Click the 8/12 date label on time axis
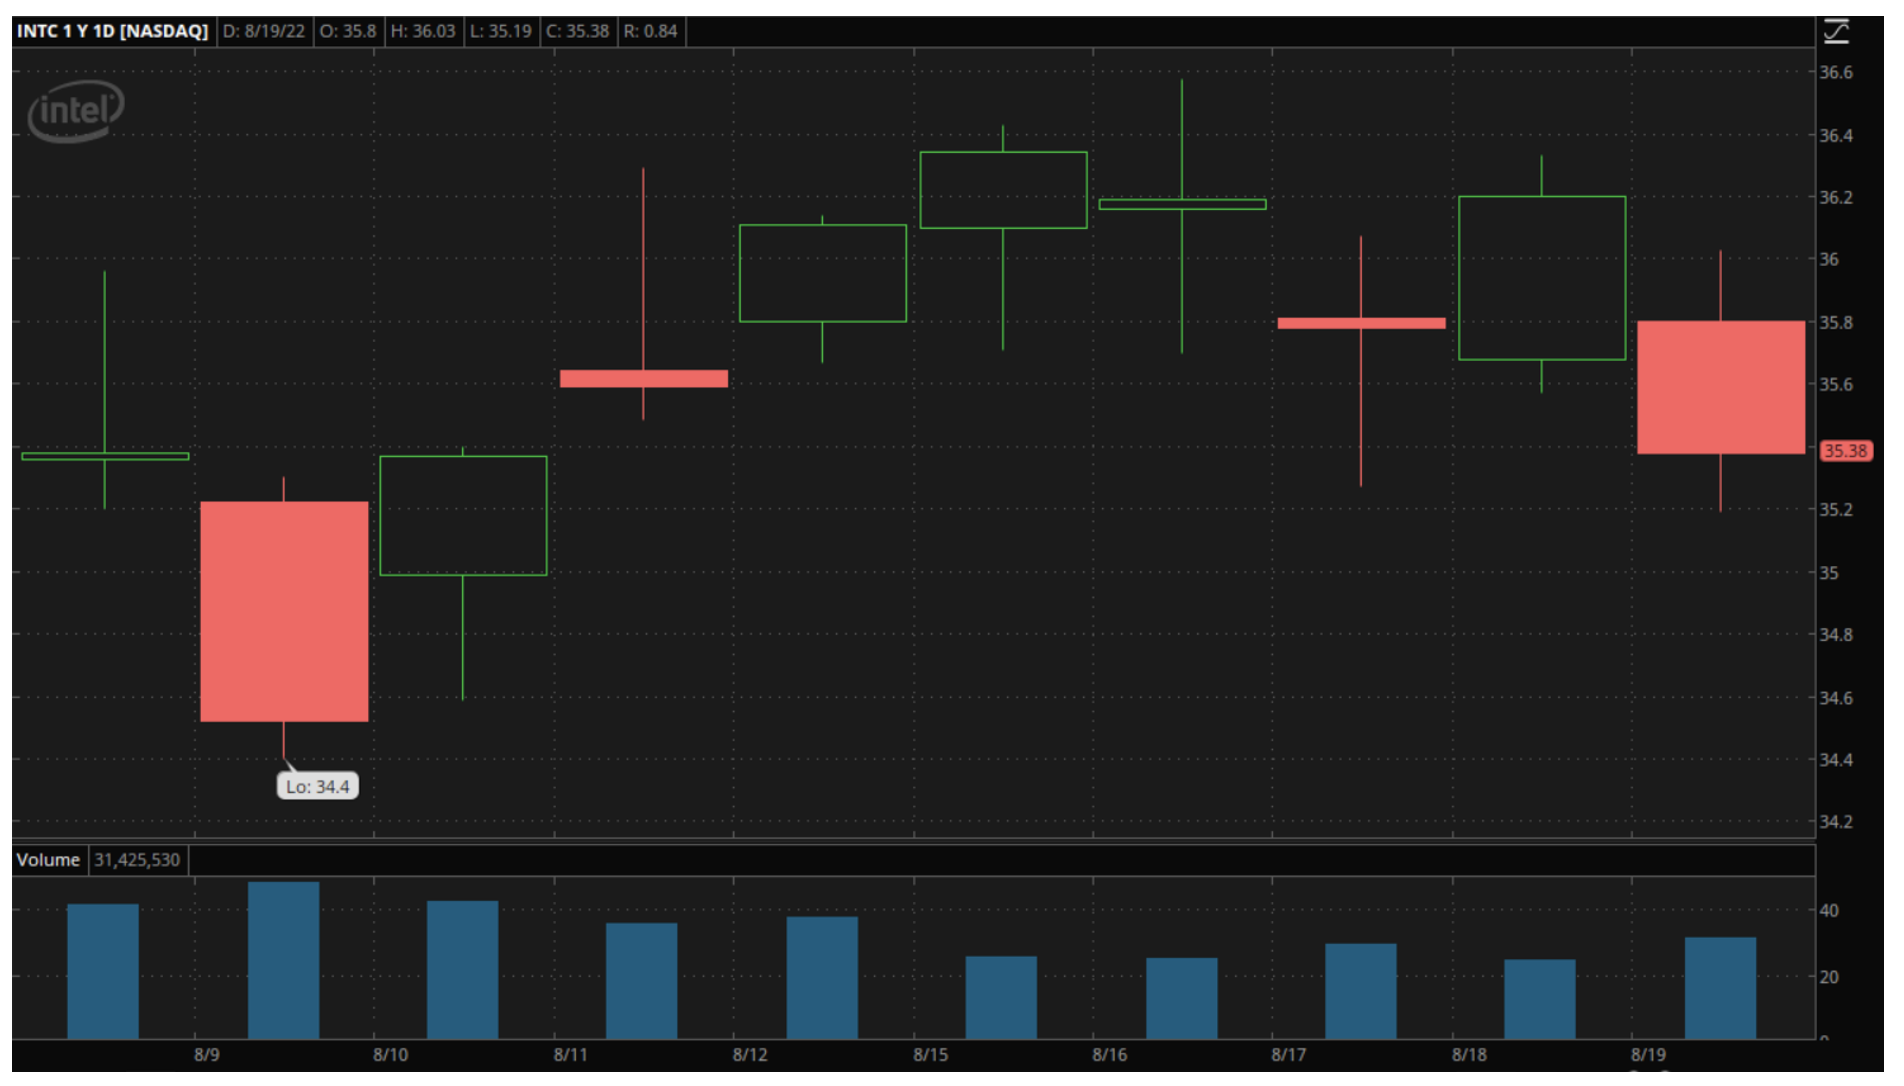Screen dimensions: 1904x1086 (750, 1054)
